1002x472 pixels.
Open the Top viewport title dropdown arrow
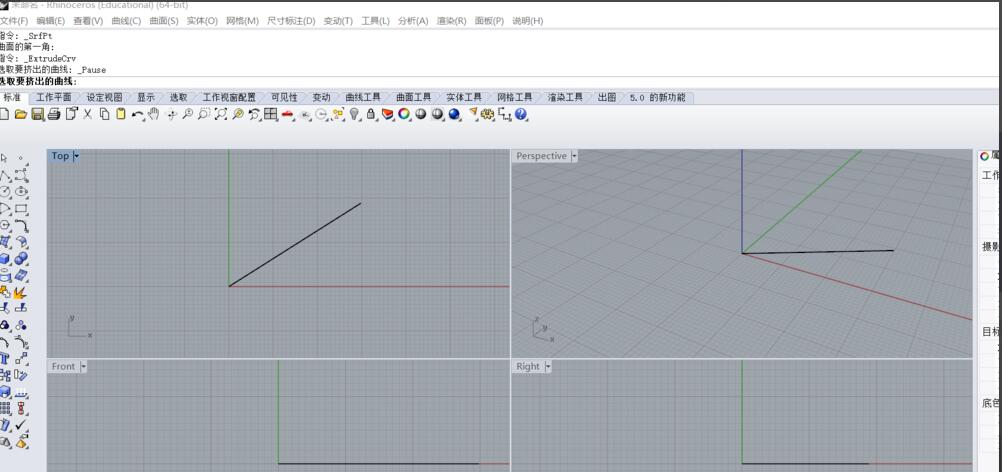pos(77,156)
